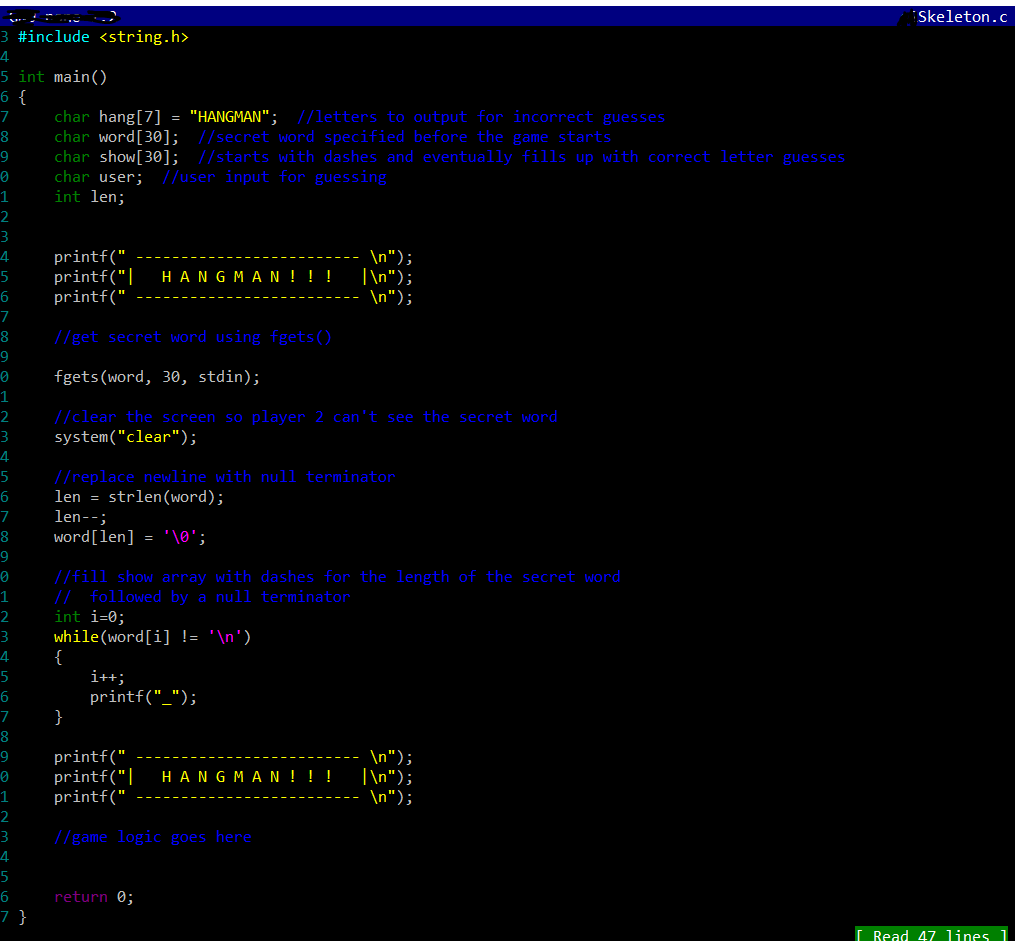This screenshot has width=1015, height=941.
Task: Click the word[len] = '\0' assignment
Action: [129, 536]
